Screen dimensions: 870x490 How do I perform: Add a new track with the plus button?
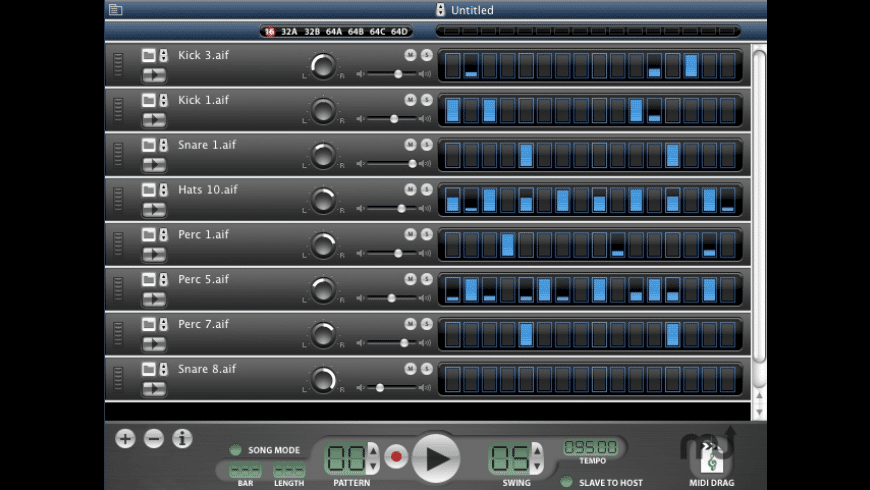tap(125, 438)
